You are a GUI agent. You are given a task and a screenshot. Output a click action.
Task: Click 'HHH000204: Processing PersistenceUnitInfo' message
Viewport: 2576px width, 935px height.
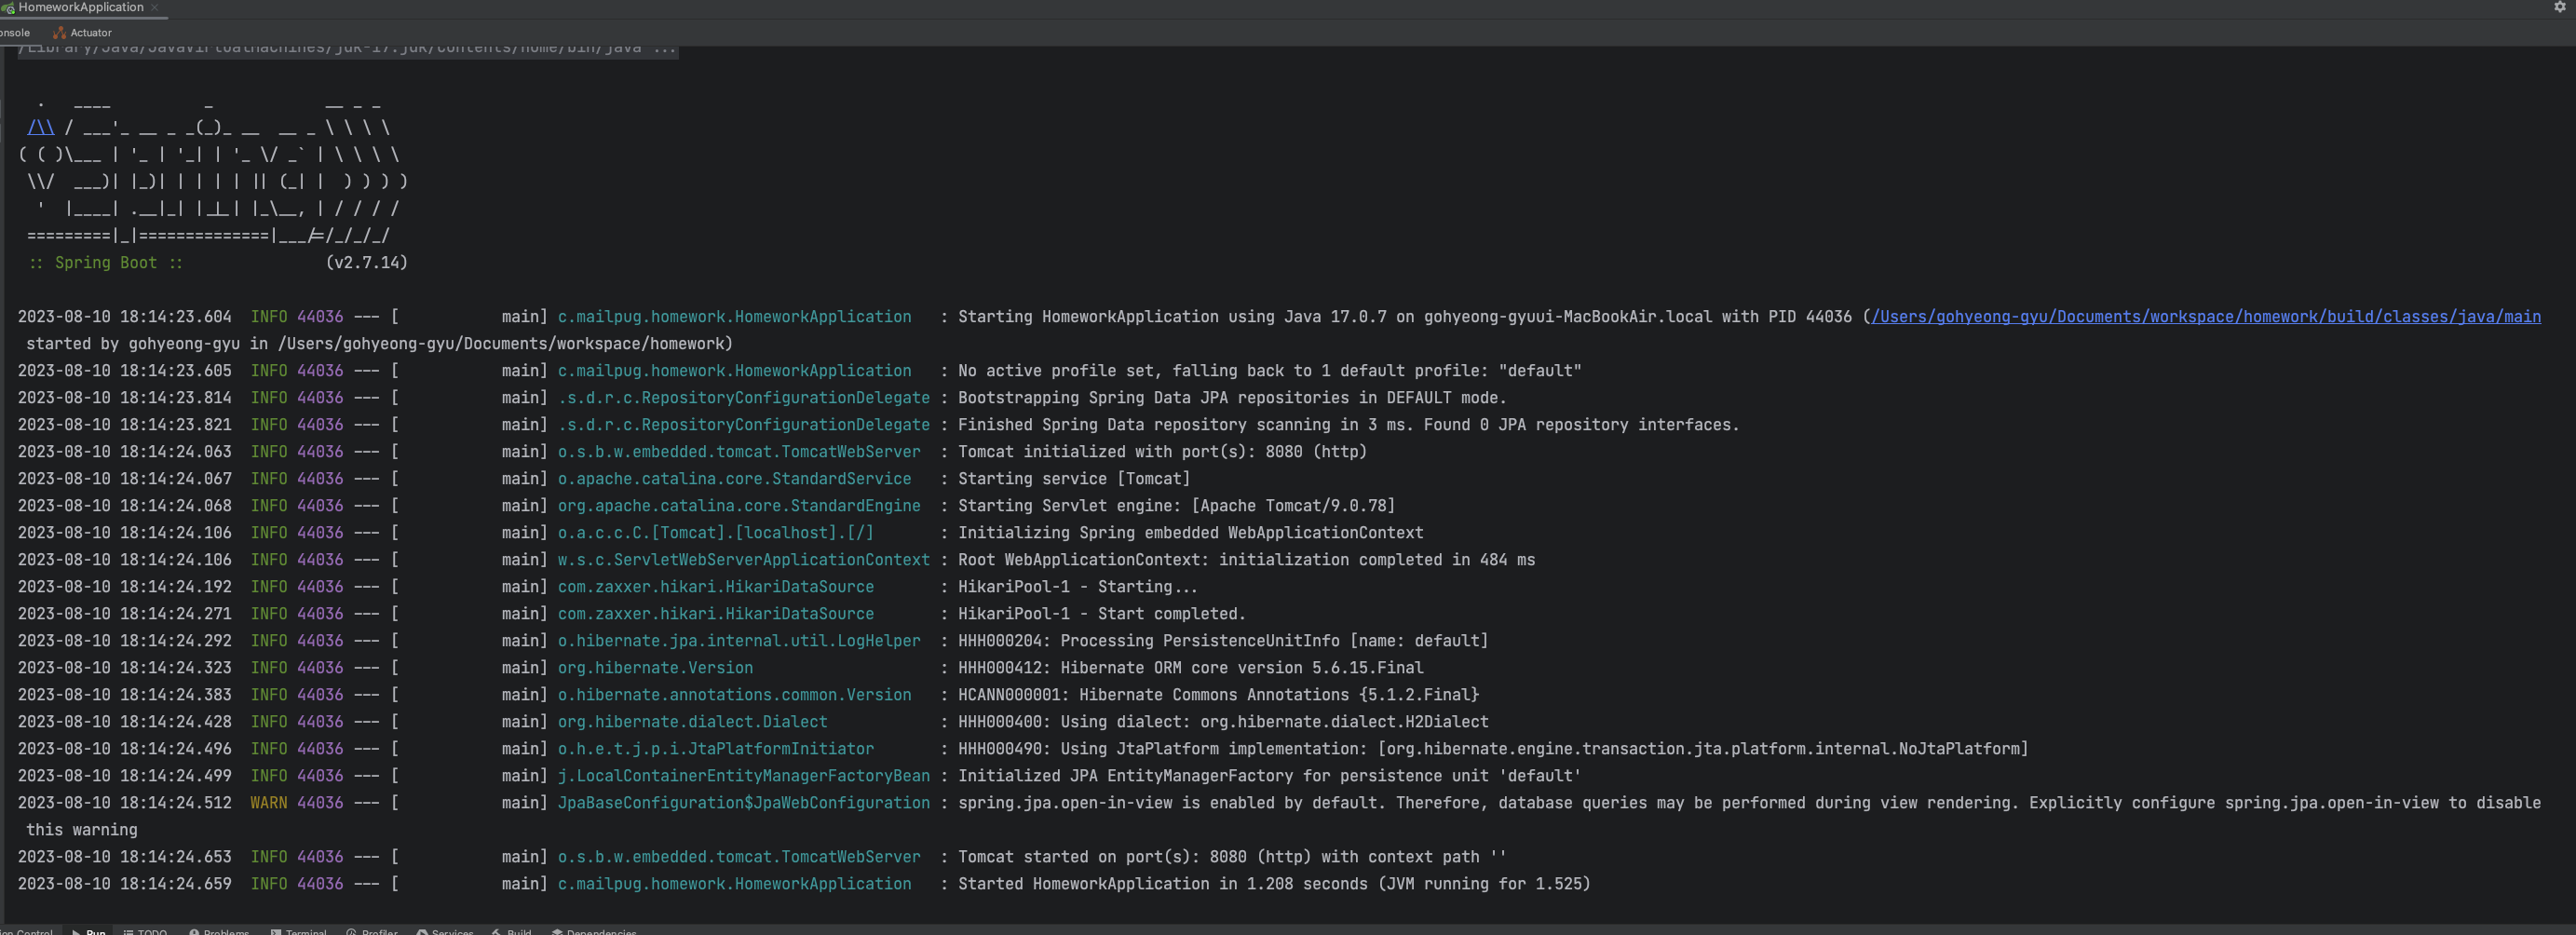1223,641
